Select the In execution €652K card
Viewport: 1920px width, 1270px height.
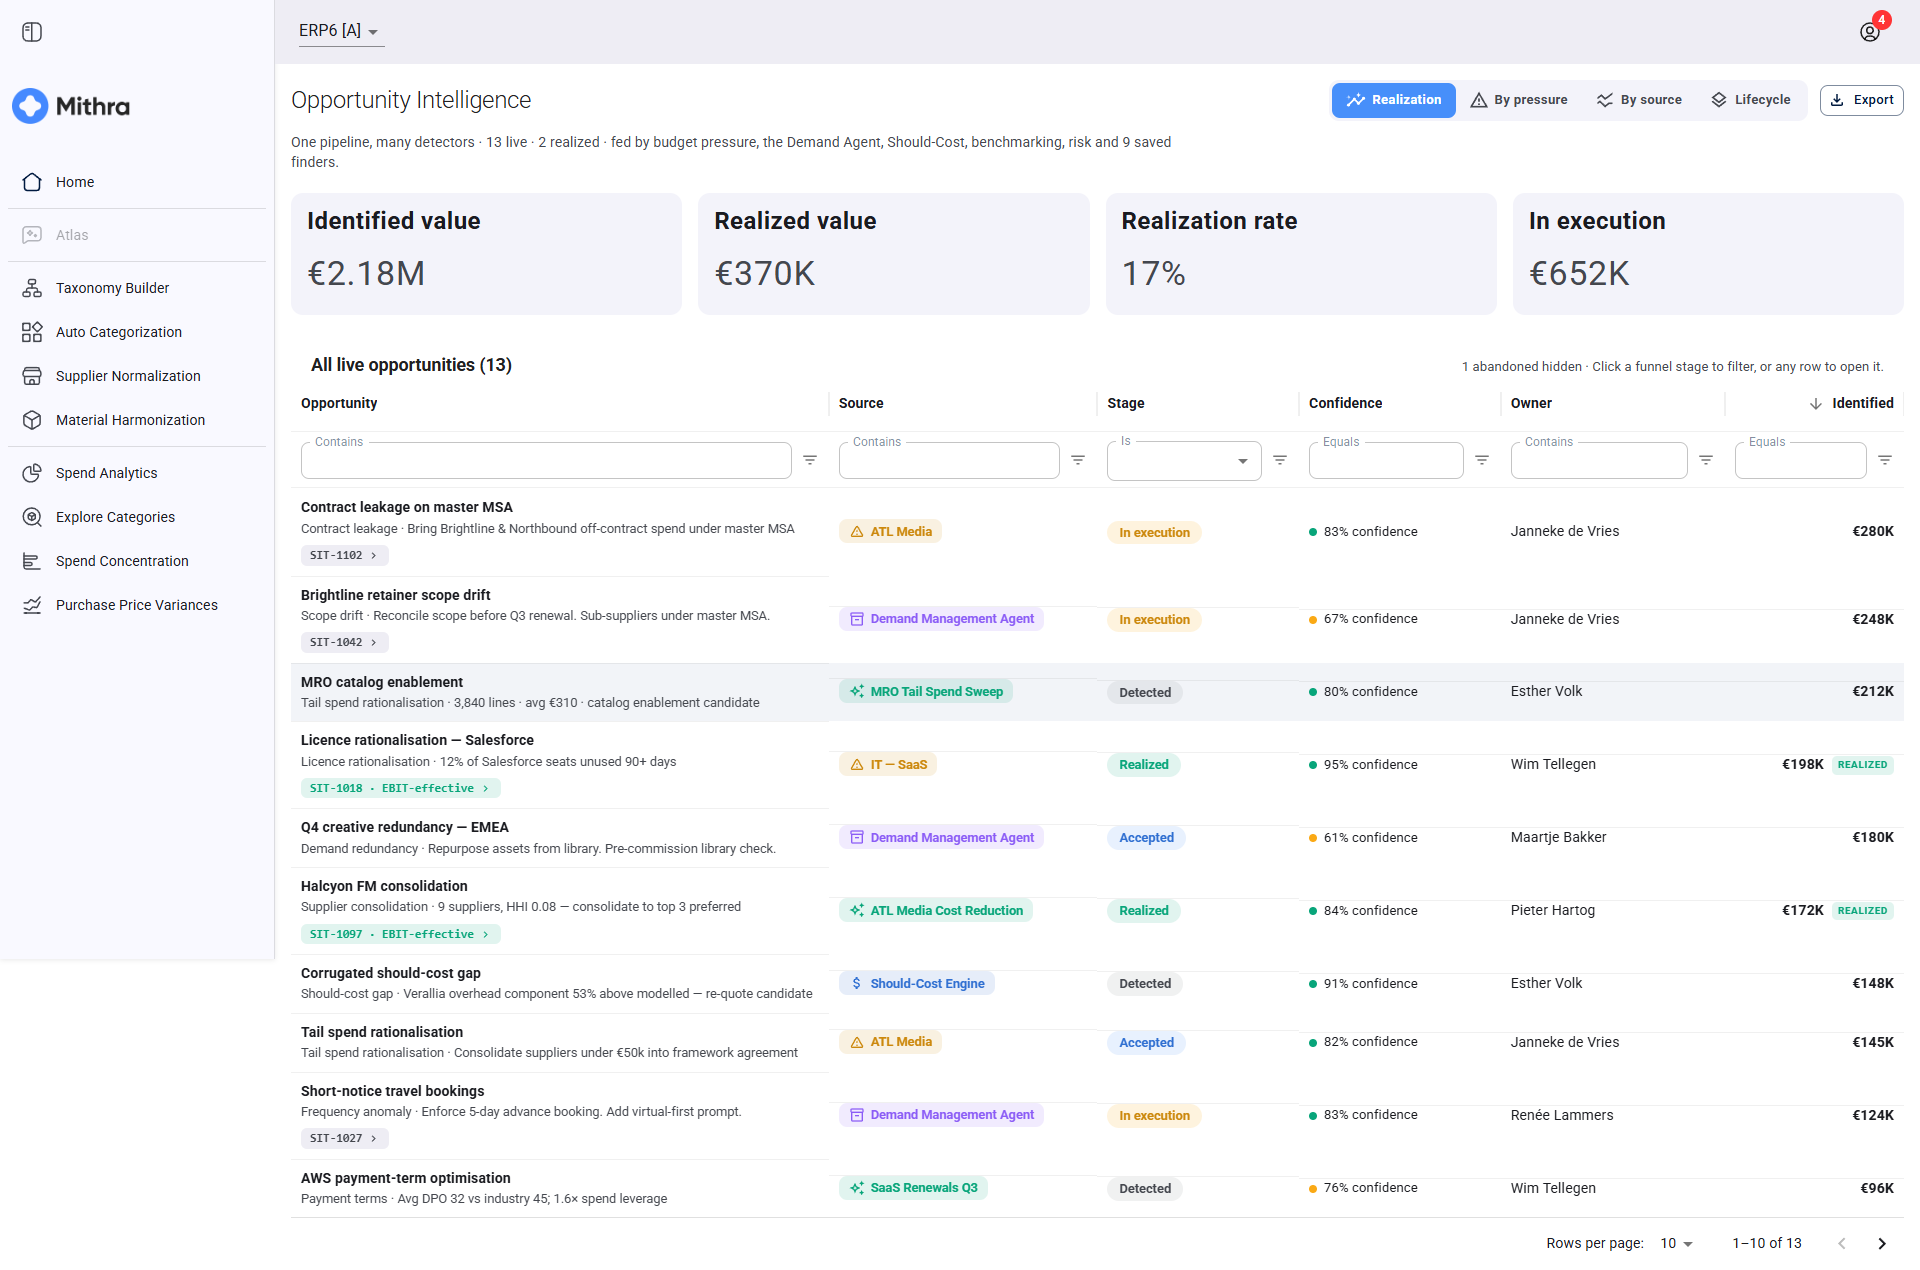pos(1708,254)
